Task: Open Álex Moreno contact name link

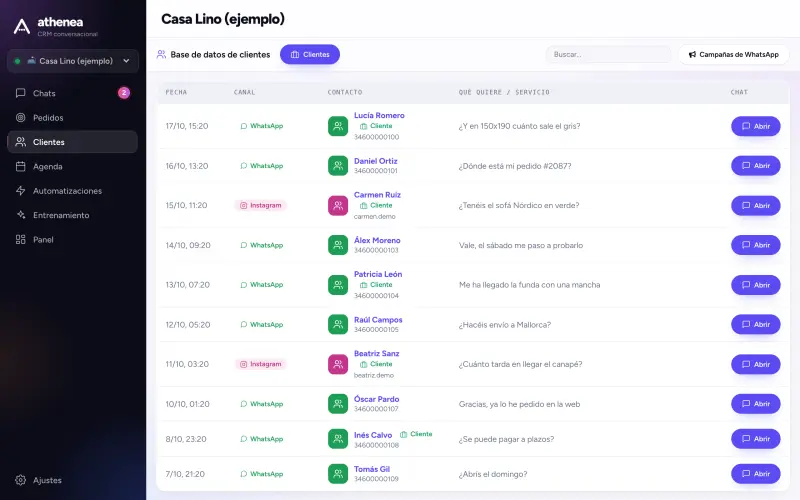Action: point(377,240)
